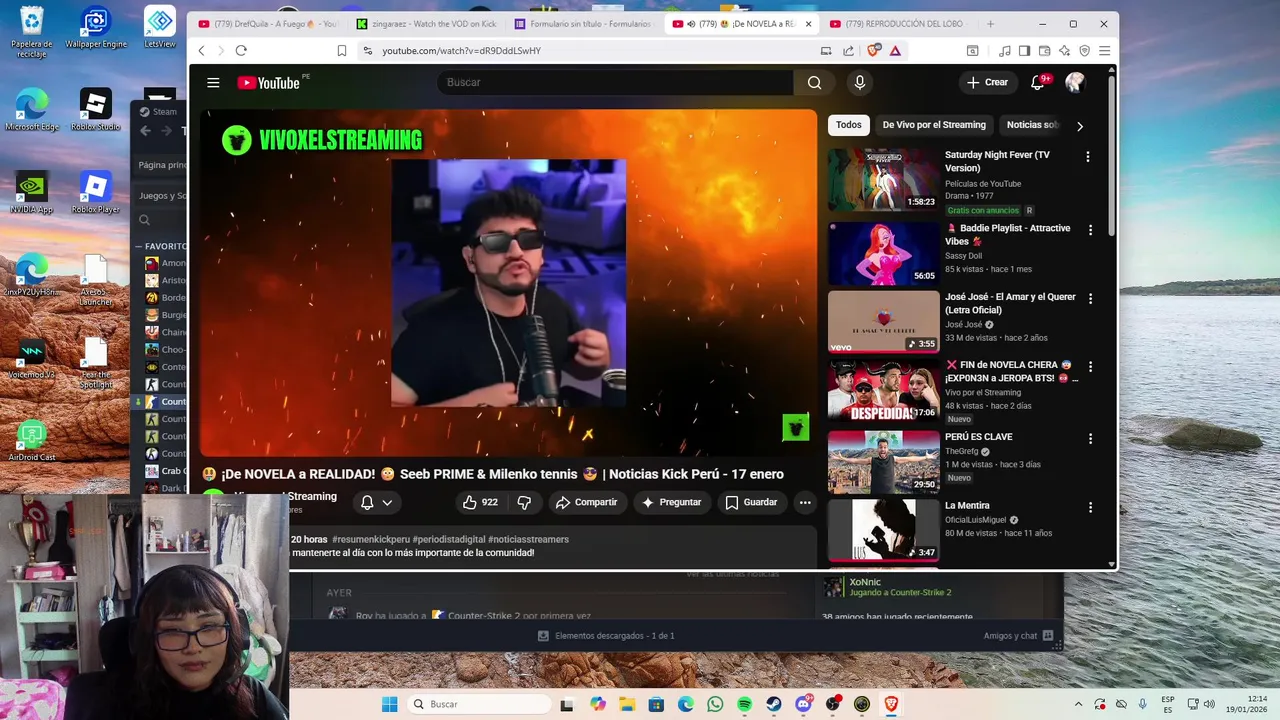This screenshot has width=1280, height=720.
Task: Open options for Saturday Night Fever video
Action: pos(1088,157)
